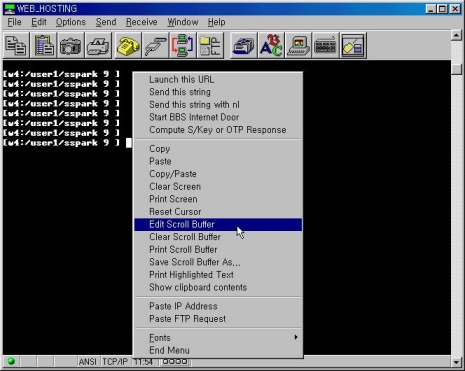The width and height of the screenshot is (465, 371).
Task: Choose Edit Scroll Buffer
Action: 218,225
